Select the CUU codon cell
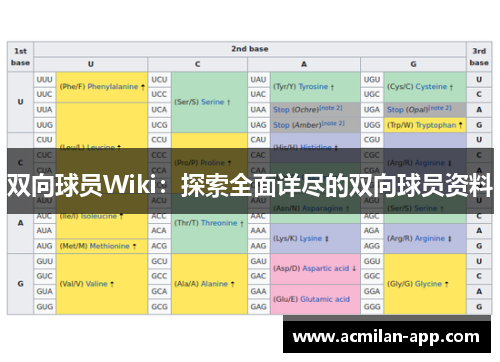The width and height of the screenshot is (500, 362). click(x=45, y=140)
